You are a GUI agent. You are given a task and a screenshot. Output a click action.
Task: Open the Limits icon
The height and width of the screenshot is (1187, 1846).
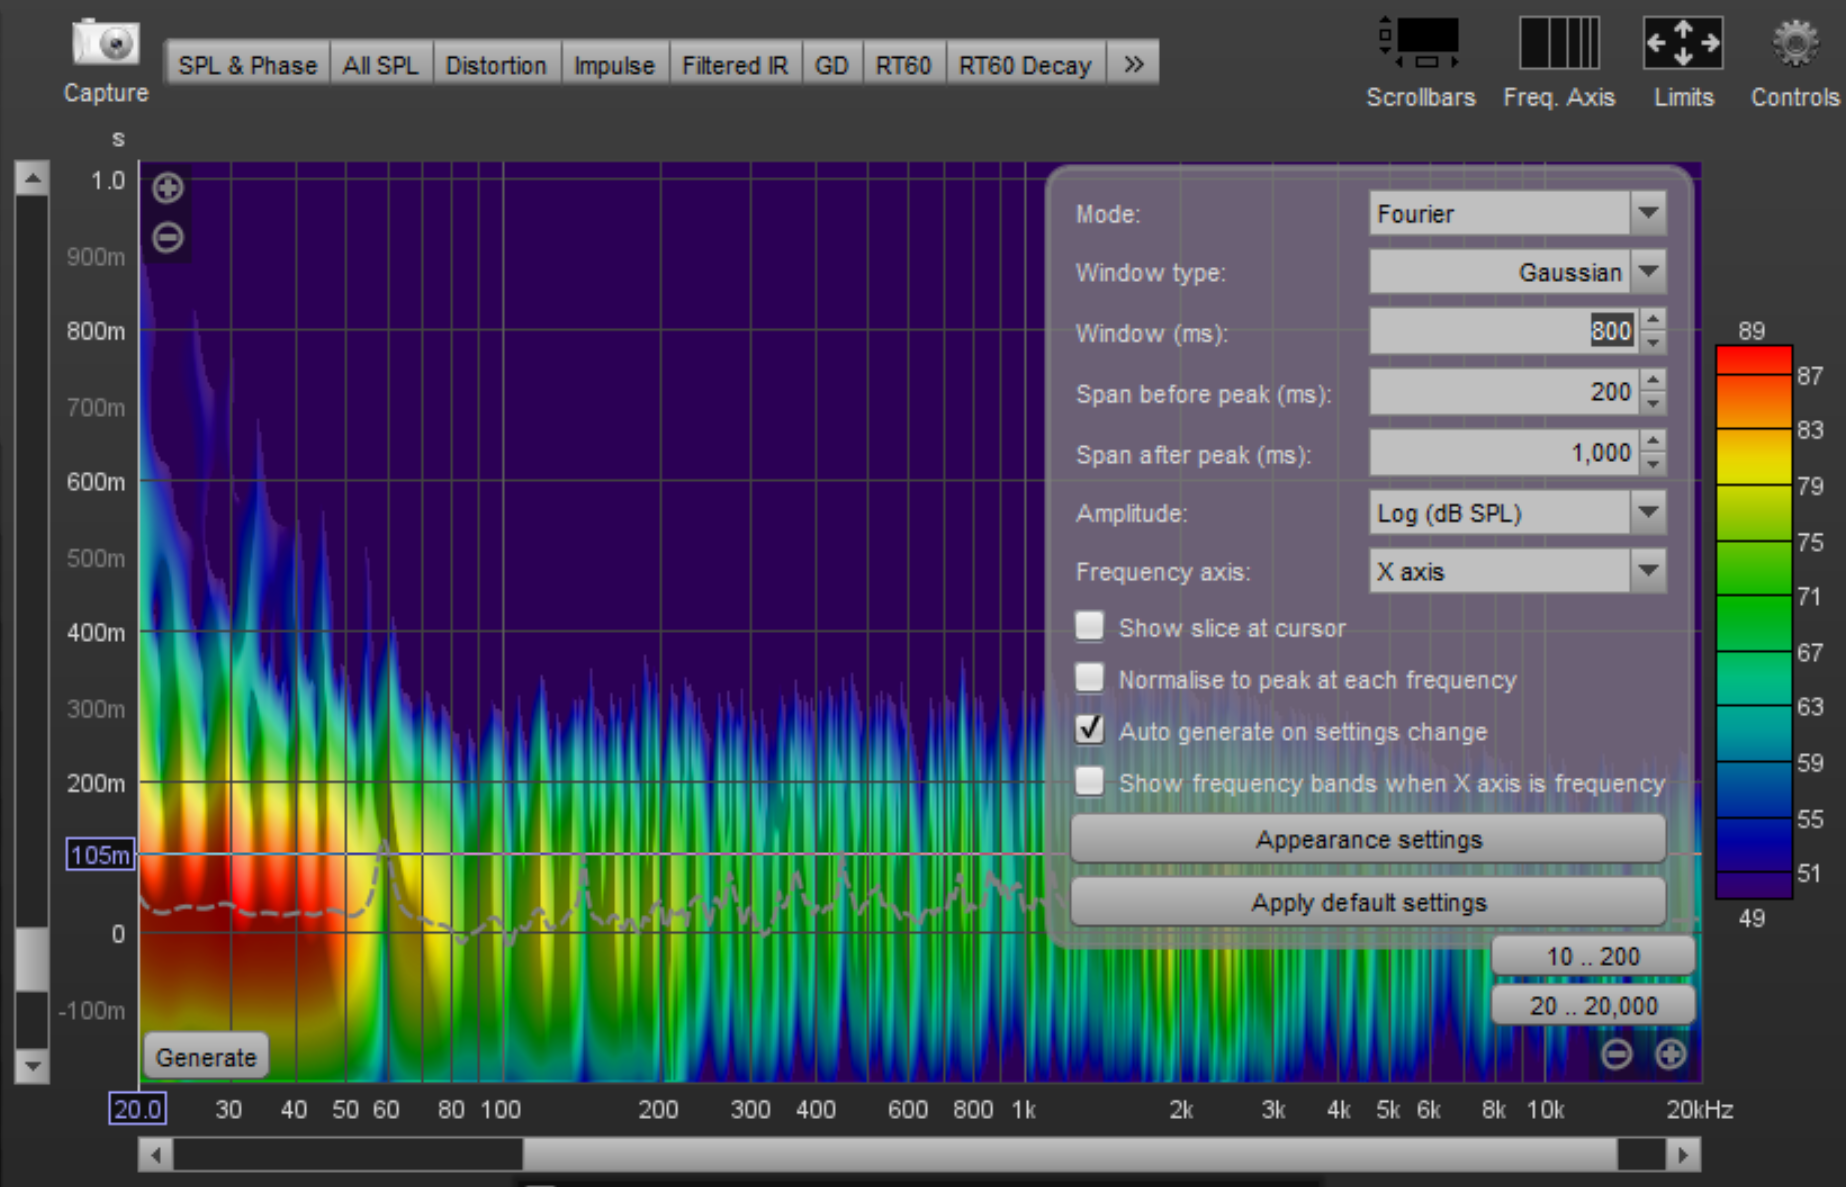pyautogui.click(x=1683, y=44)
